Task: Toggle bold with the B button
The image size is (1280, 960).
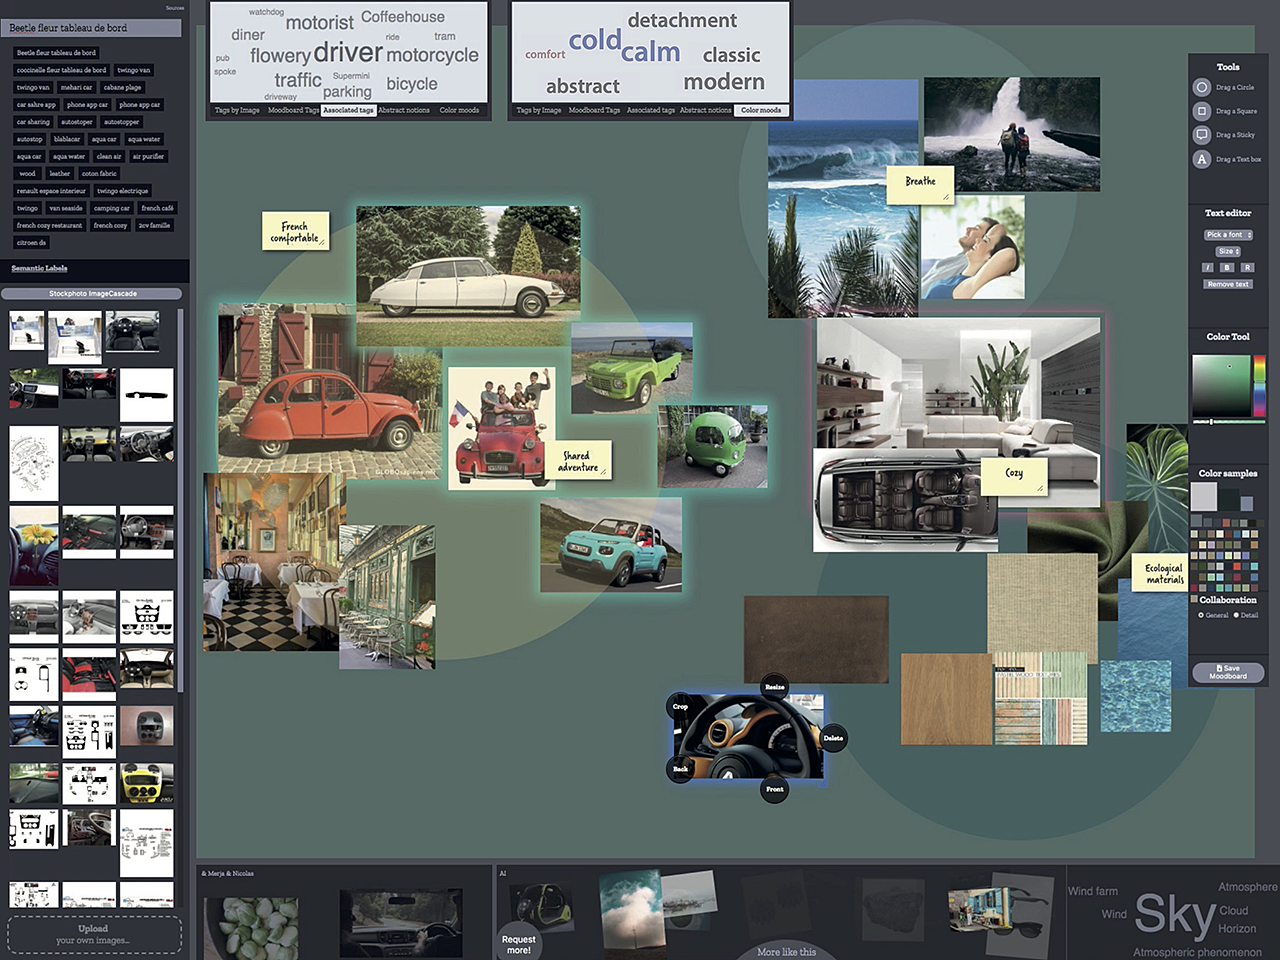Action: tap(1227, 268)
